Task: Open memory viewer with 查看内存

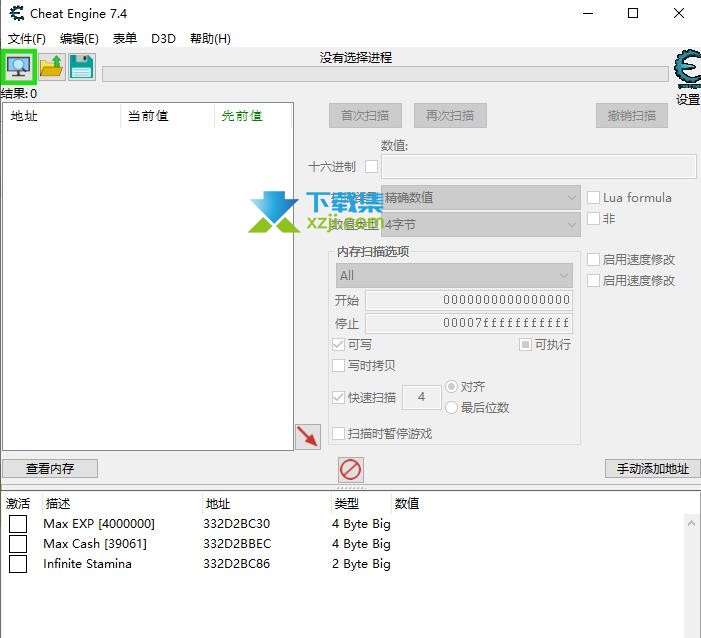Action: (50, 469)
